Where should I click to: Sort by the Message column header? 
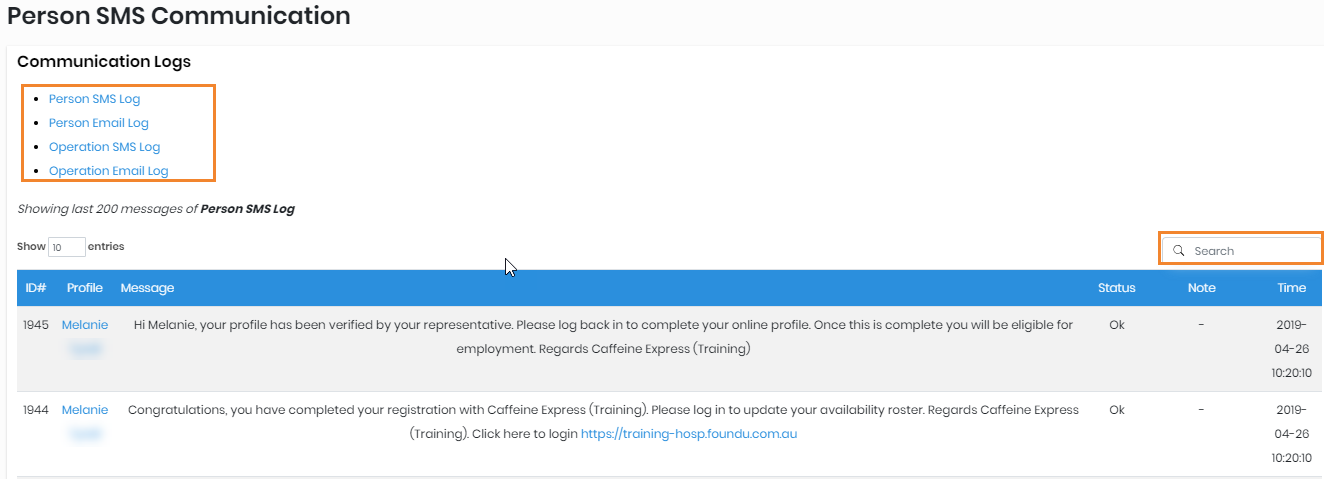(x=147, y=288)
